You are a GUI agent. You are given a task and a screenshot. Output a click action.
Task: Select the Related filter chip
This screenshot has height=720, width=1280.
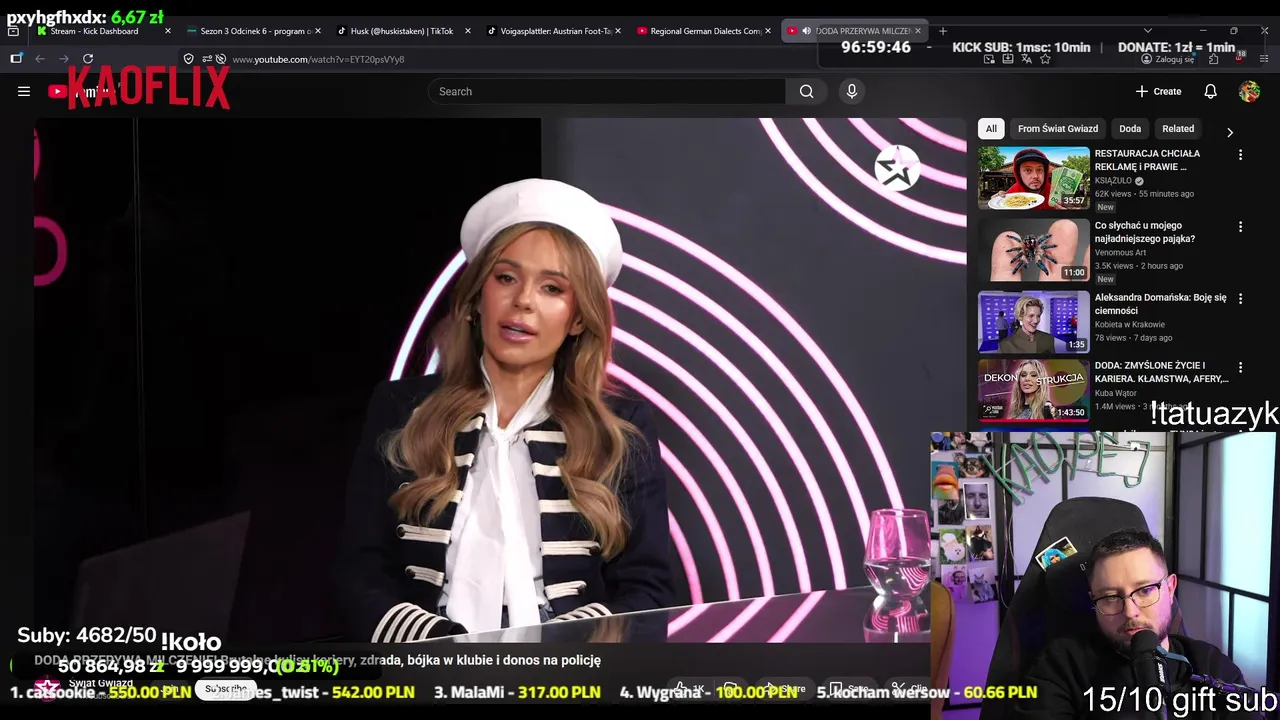click(x=1178, y=129)
